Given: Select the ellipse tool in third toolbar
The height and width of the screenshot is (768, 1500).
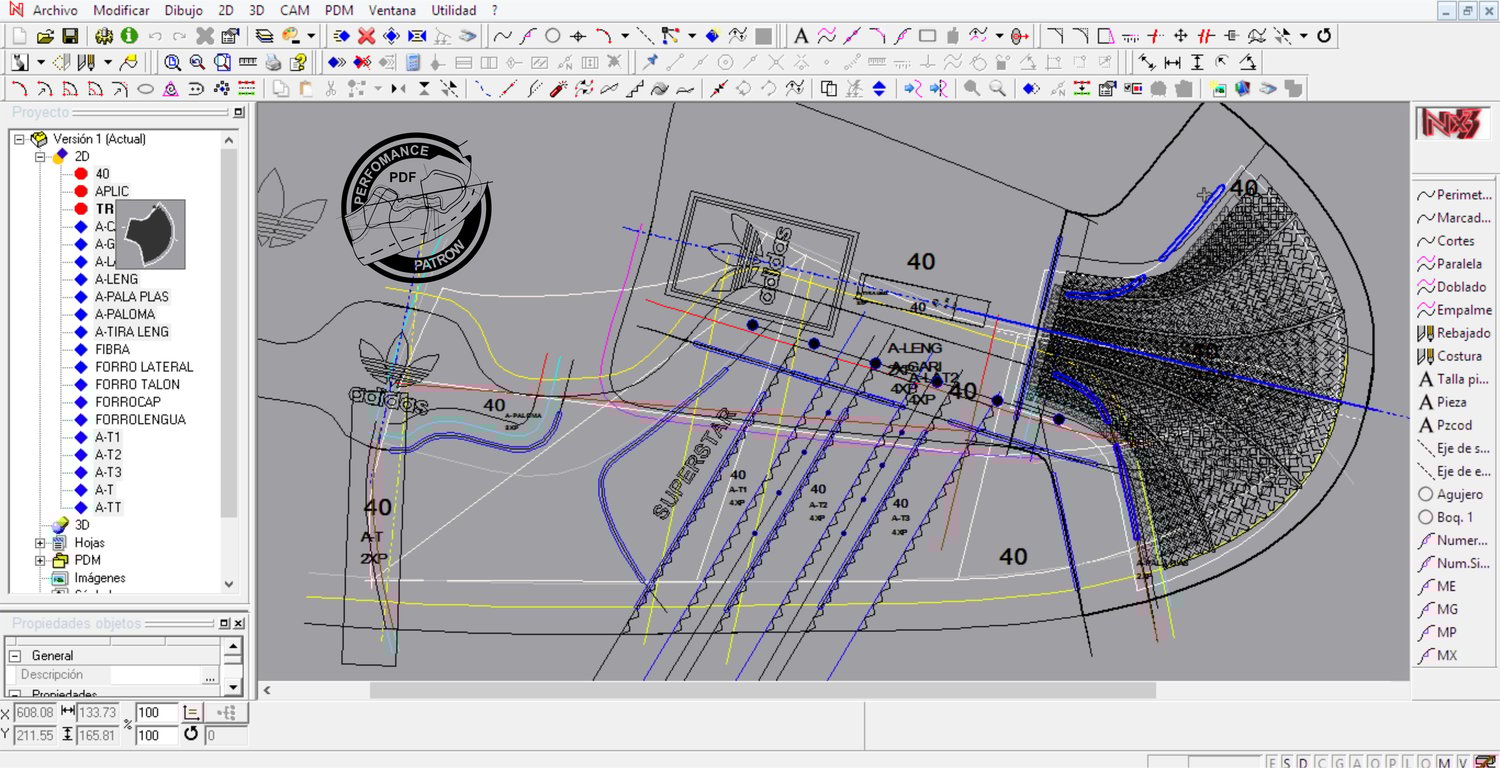Looking at the screenshot, I should [x=145, y=89].
